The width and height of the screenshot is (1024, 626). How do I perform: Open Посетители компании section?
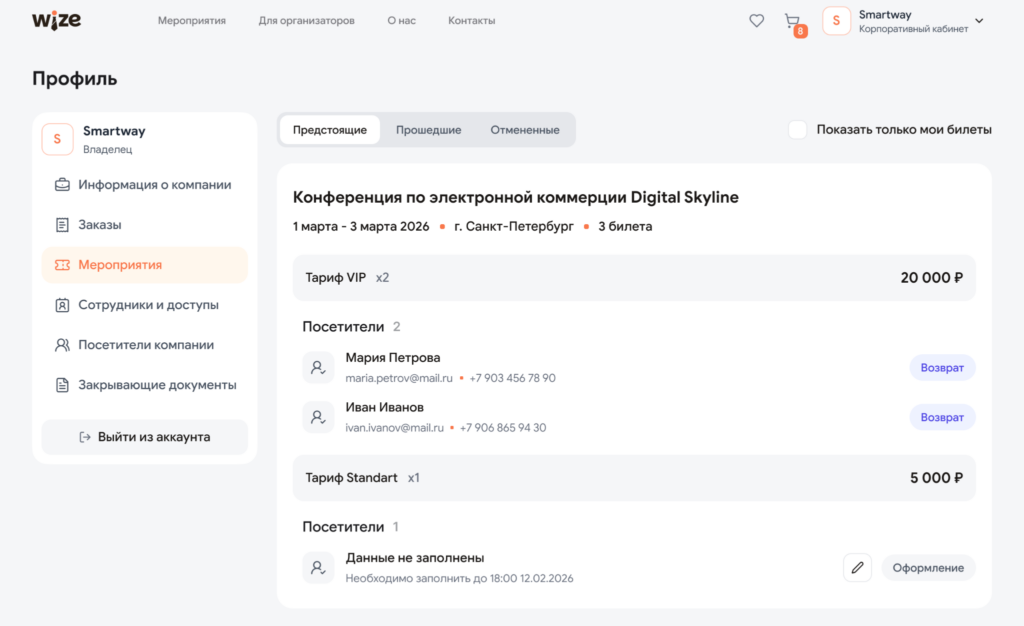pyautogui.click(x=144, y=345)
